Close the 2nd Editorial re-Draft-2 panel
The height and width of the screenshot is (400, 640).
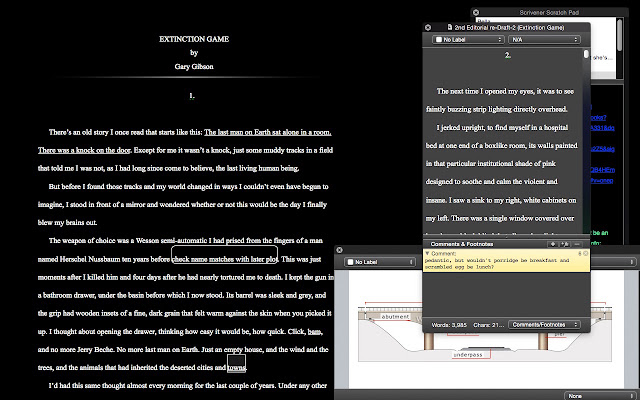tap(428, 27)
